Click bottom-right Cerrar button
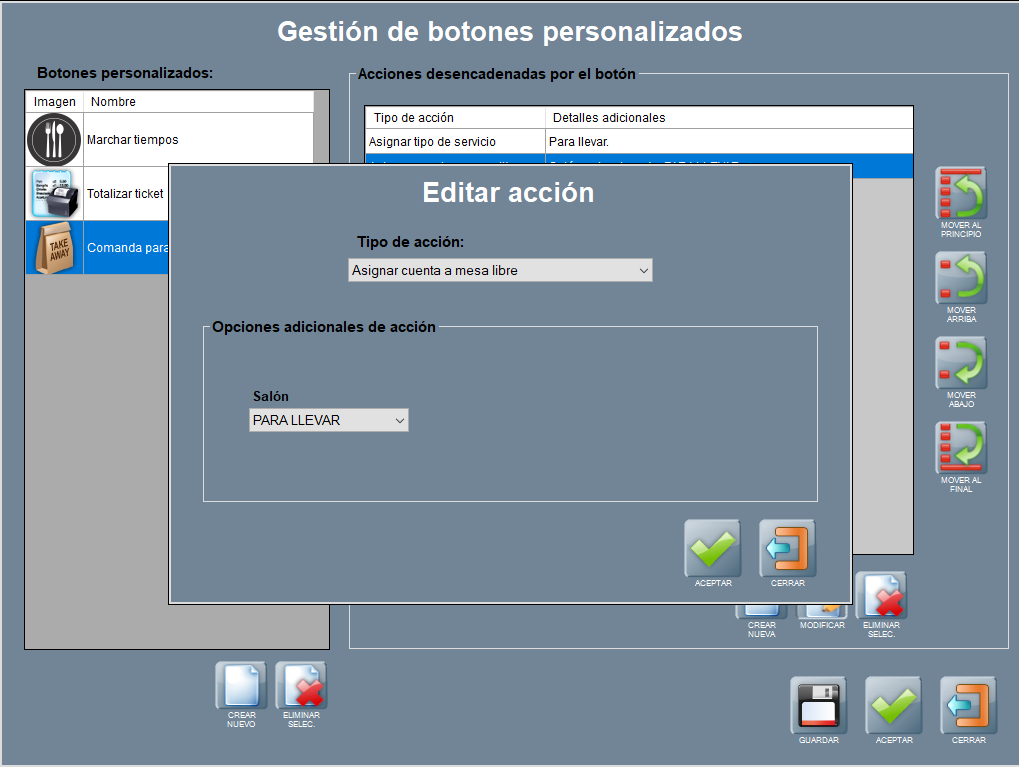Image resolution: width=1019 pixels, height=767 pixels. click(968, 706)
